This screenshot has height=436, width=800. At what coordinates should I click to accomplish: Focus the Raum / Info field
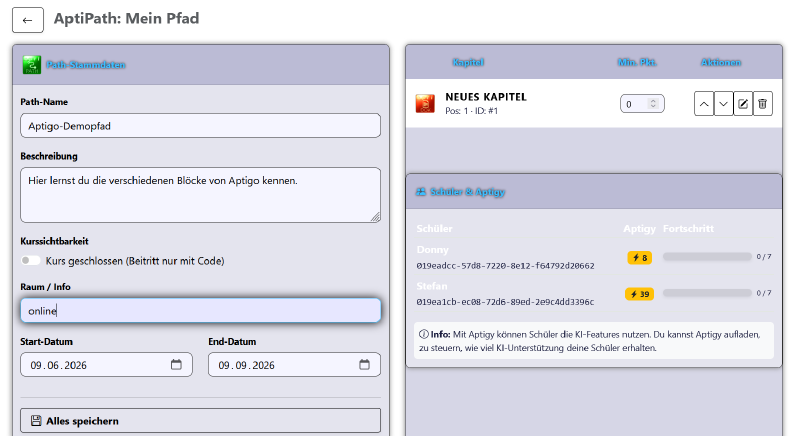(x=201, y=311)
